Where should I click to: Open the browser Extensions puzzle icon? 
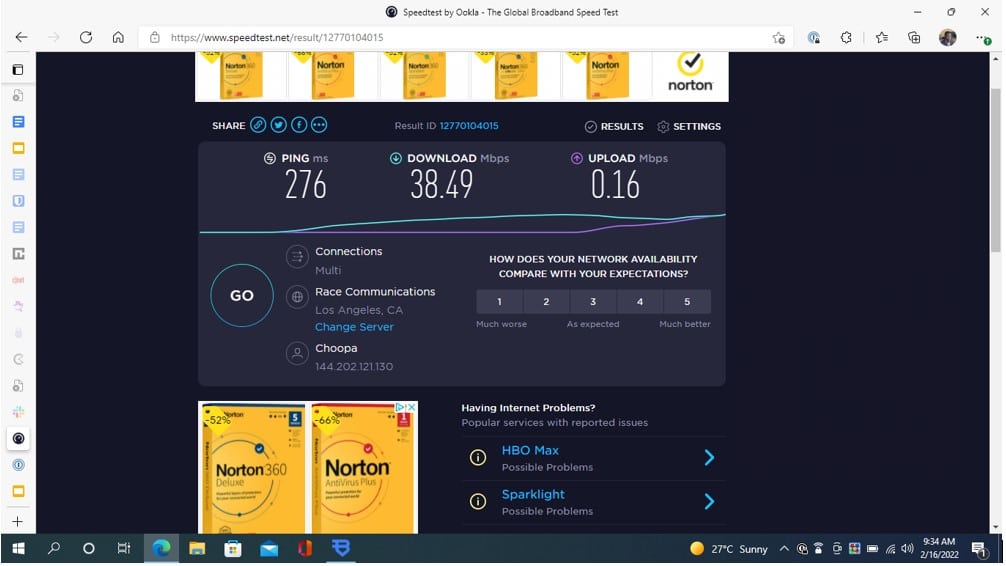tap(846, 37)
